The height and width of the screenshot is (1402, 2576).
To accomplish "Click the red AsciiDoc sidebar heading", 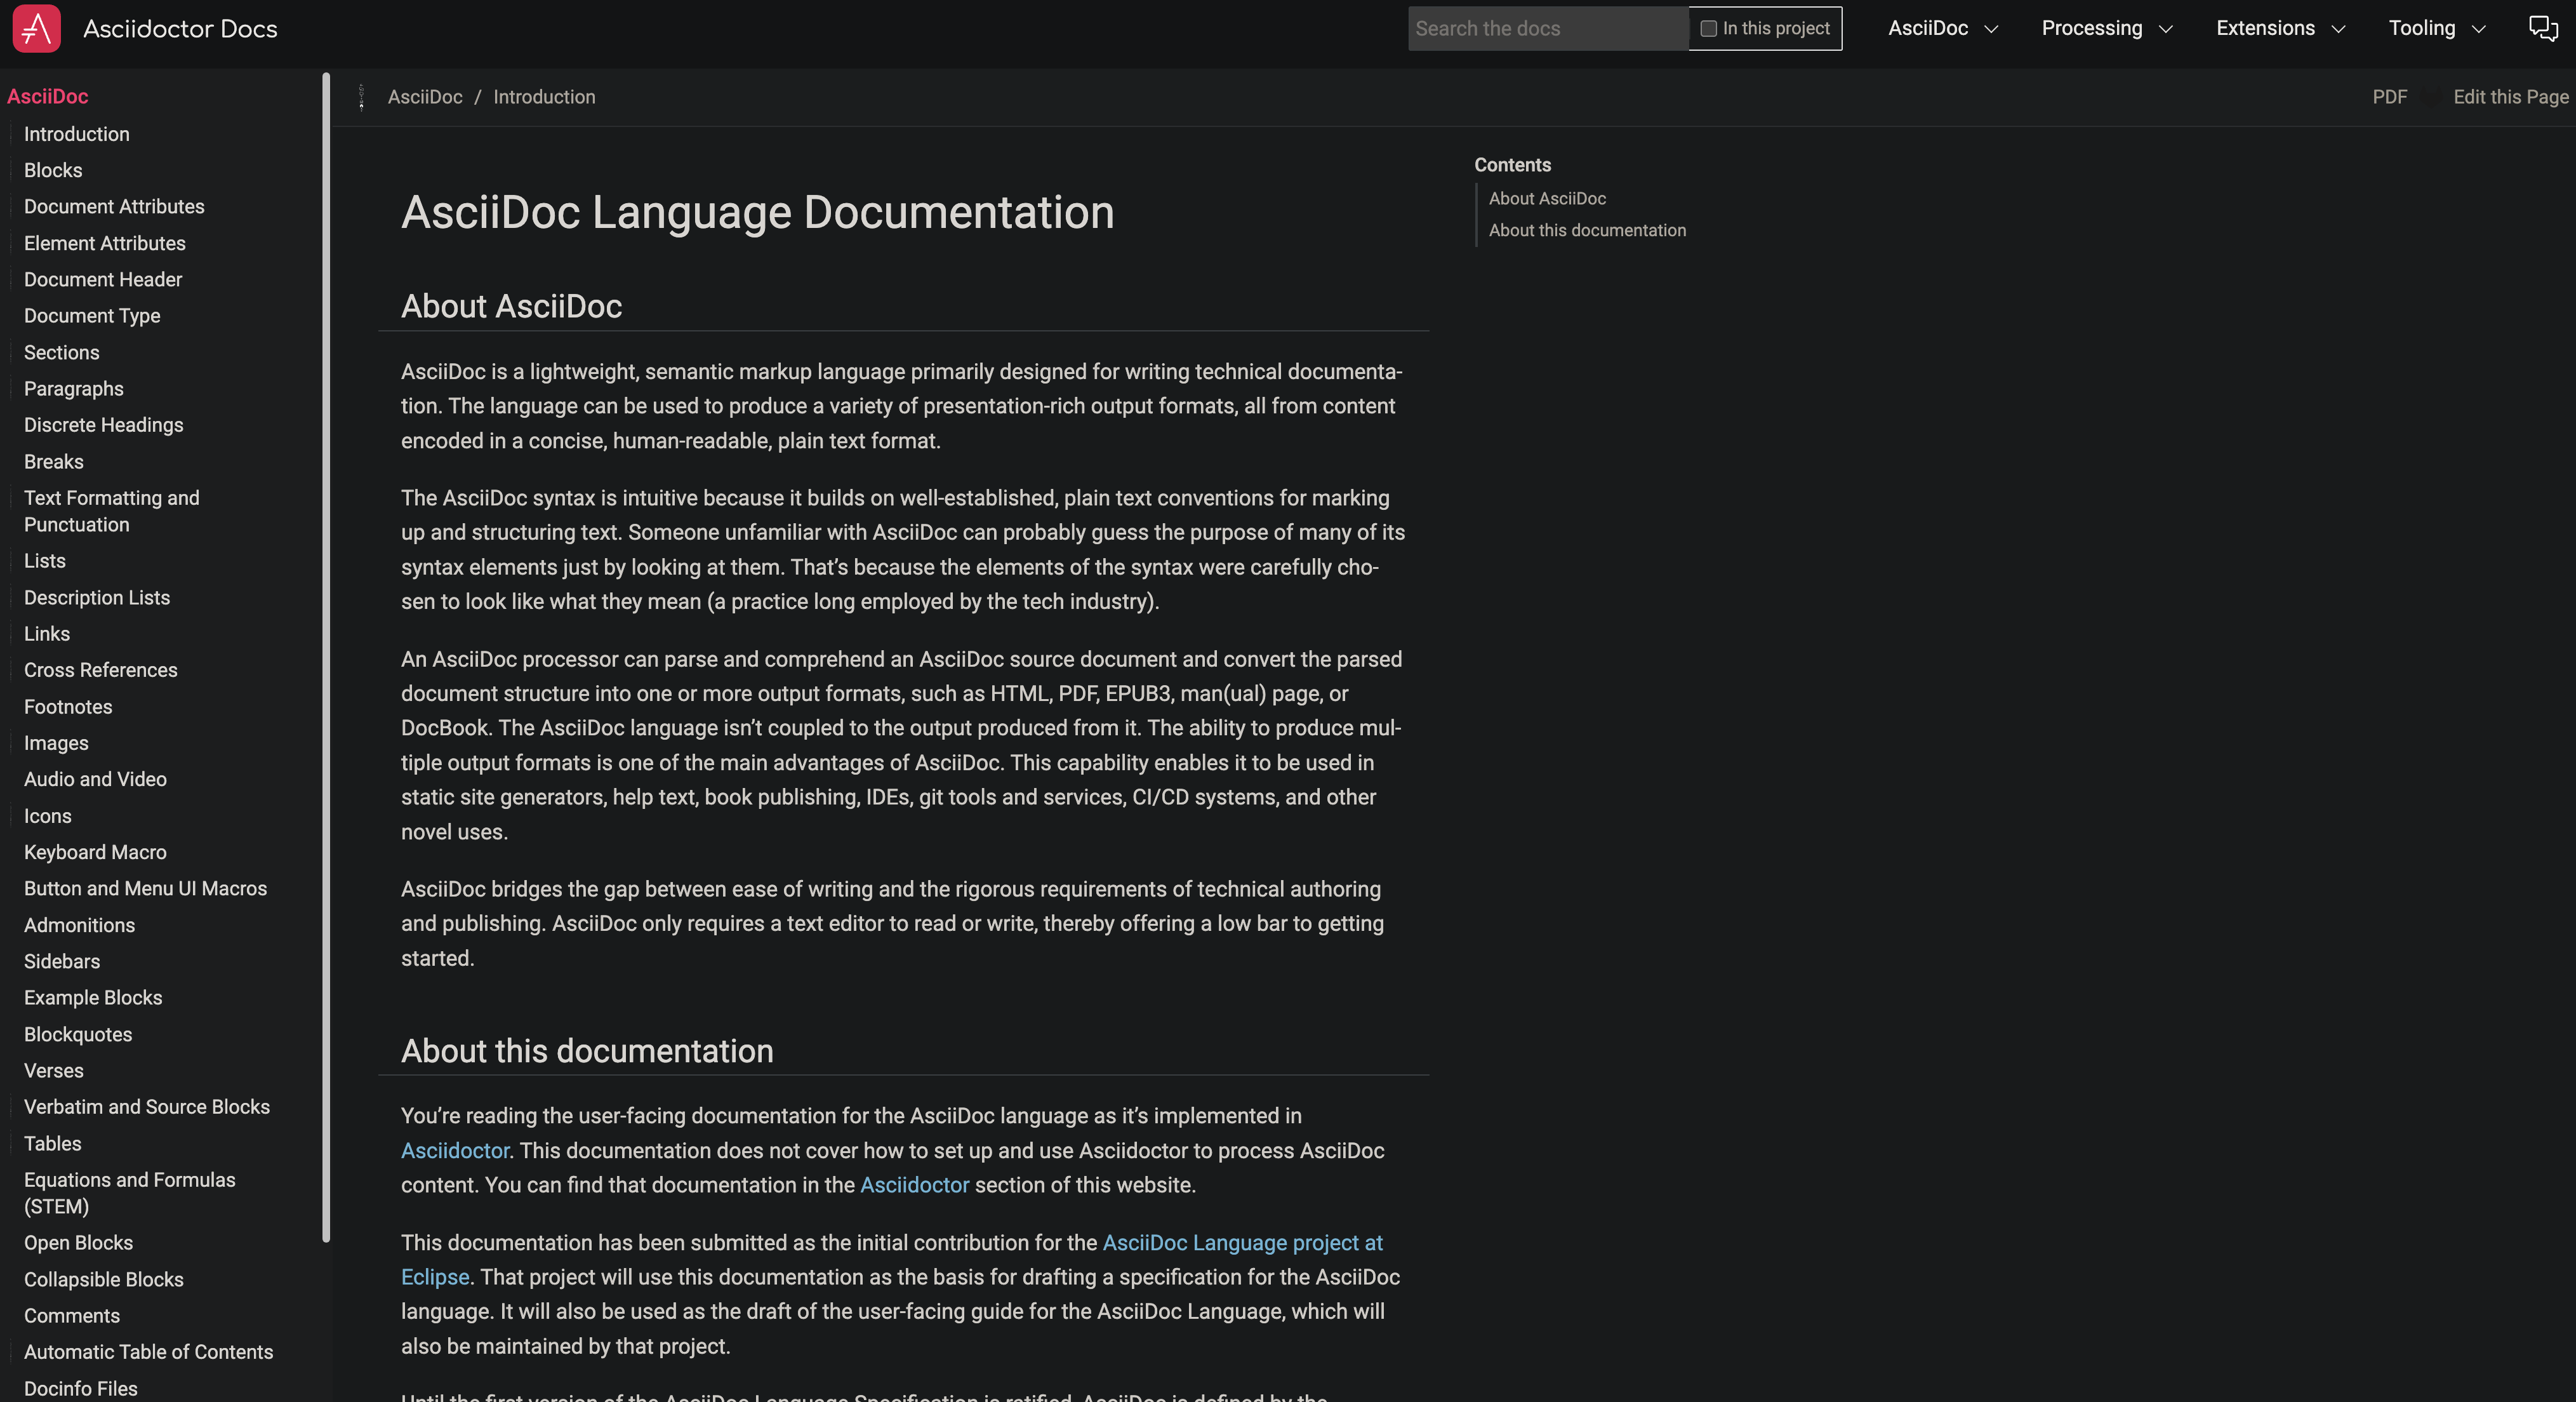I will [48, 96].
